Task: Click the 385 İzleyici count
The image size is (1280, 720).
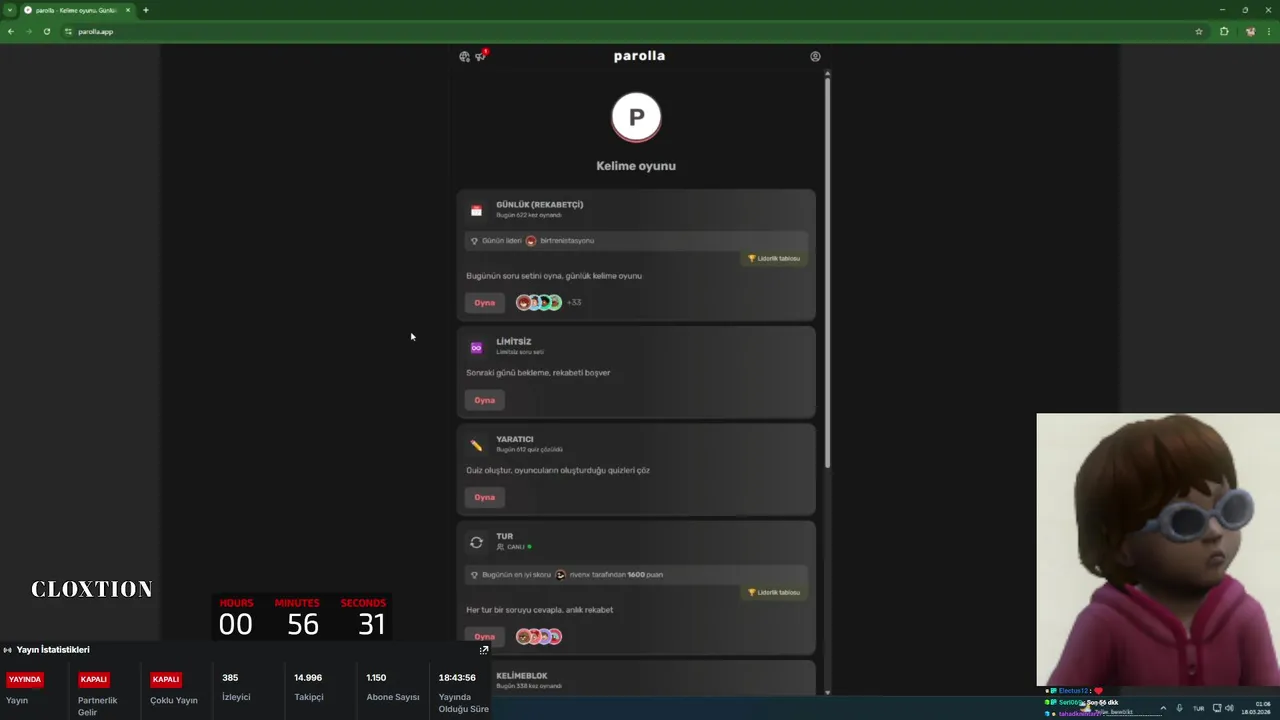Action: pos(230,678)
